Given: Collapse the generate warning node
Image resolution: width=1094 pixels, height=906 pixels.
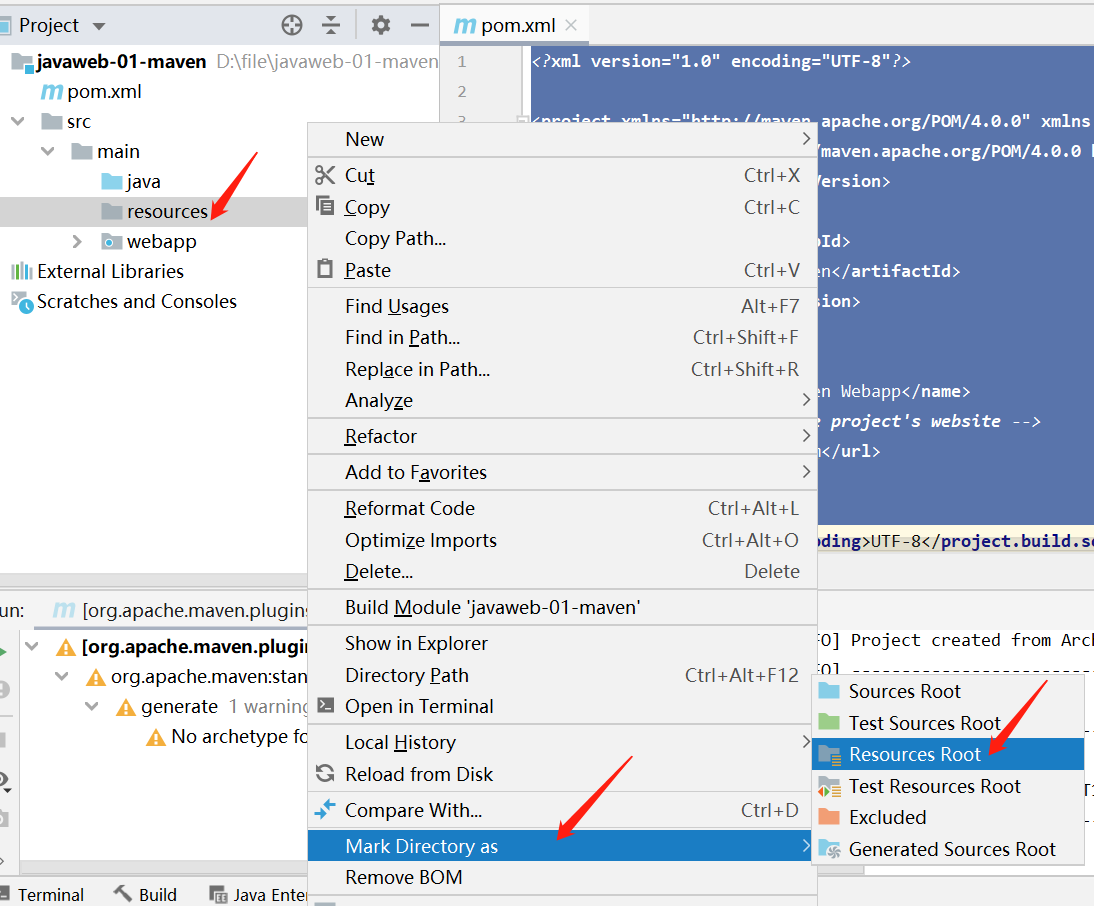Looking at the screenshot, I should pos(91,707).
